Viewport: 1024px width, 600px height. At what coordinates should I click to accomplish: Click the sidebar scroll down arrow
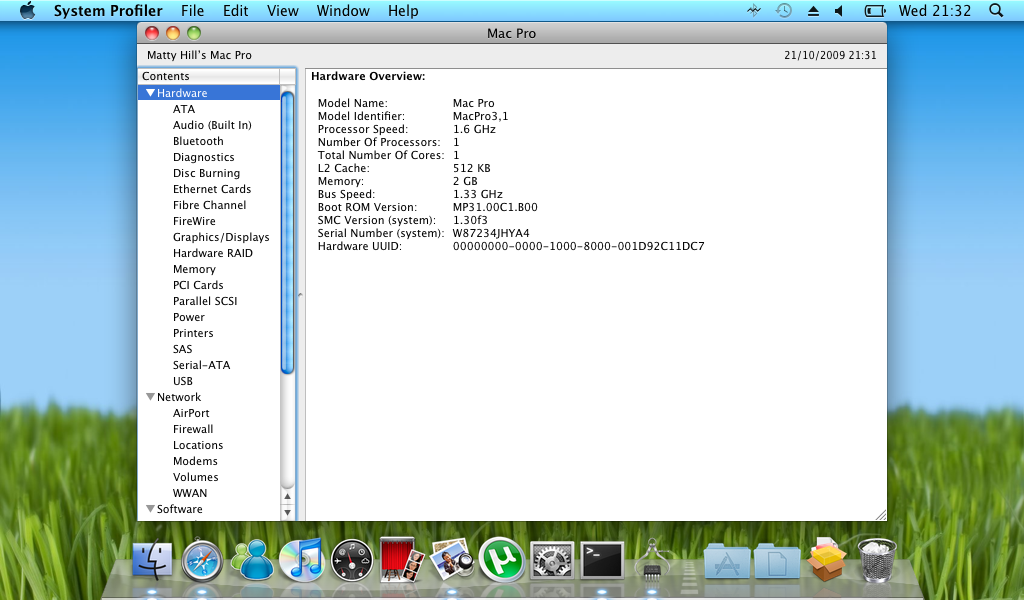point(287,513)
